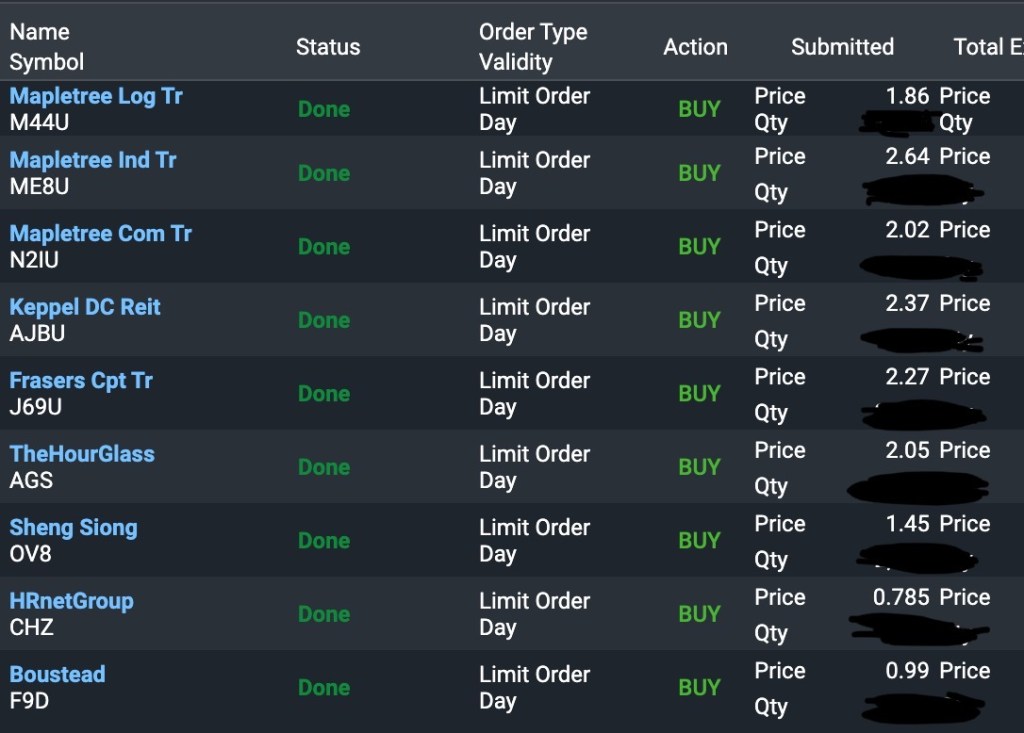Click the 0.785 submitted price for HRnetGroup
1024x733 pixels.
pyautogui.click(x=901, y=598)
